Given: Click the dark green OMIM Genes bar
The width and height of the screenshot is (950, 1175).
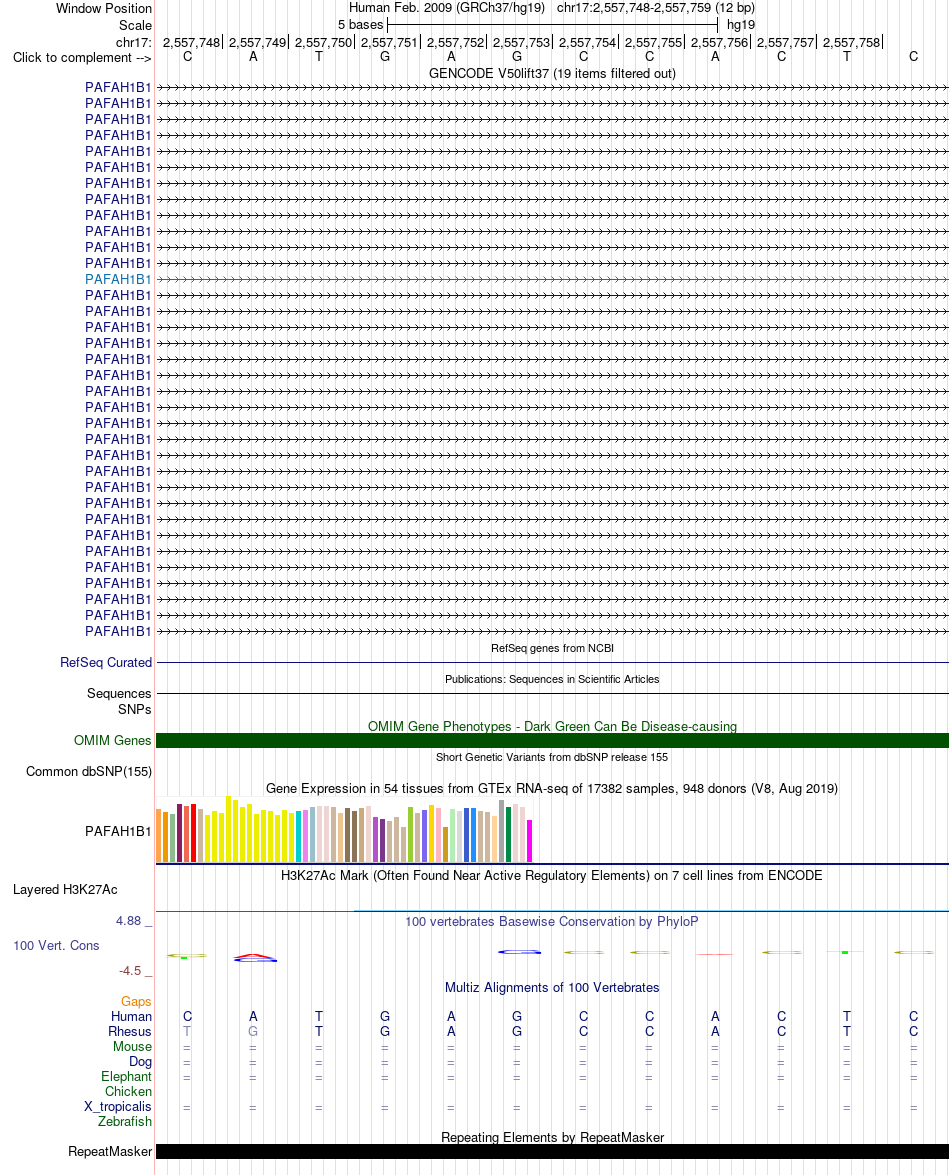Looking at the screenshot, I should (552, 740).
